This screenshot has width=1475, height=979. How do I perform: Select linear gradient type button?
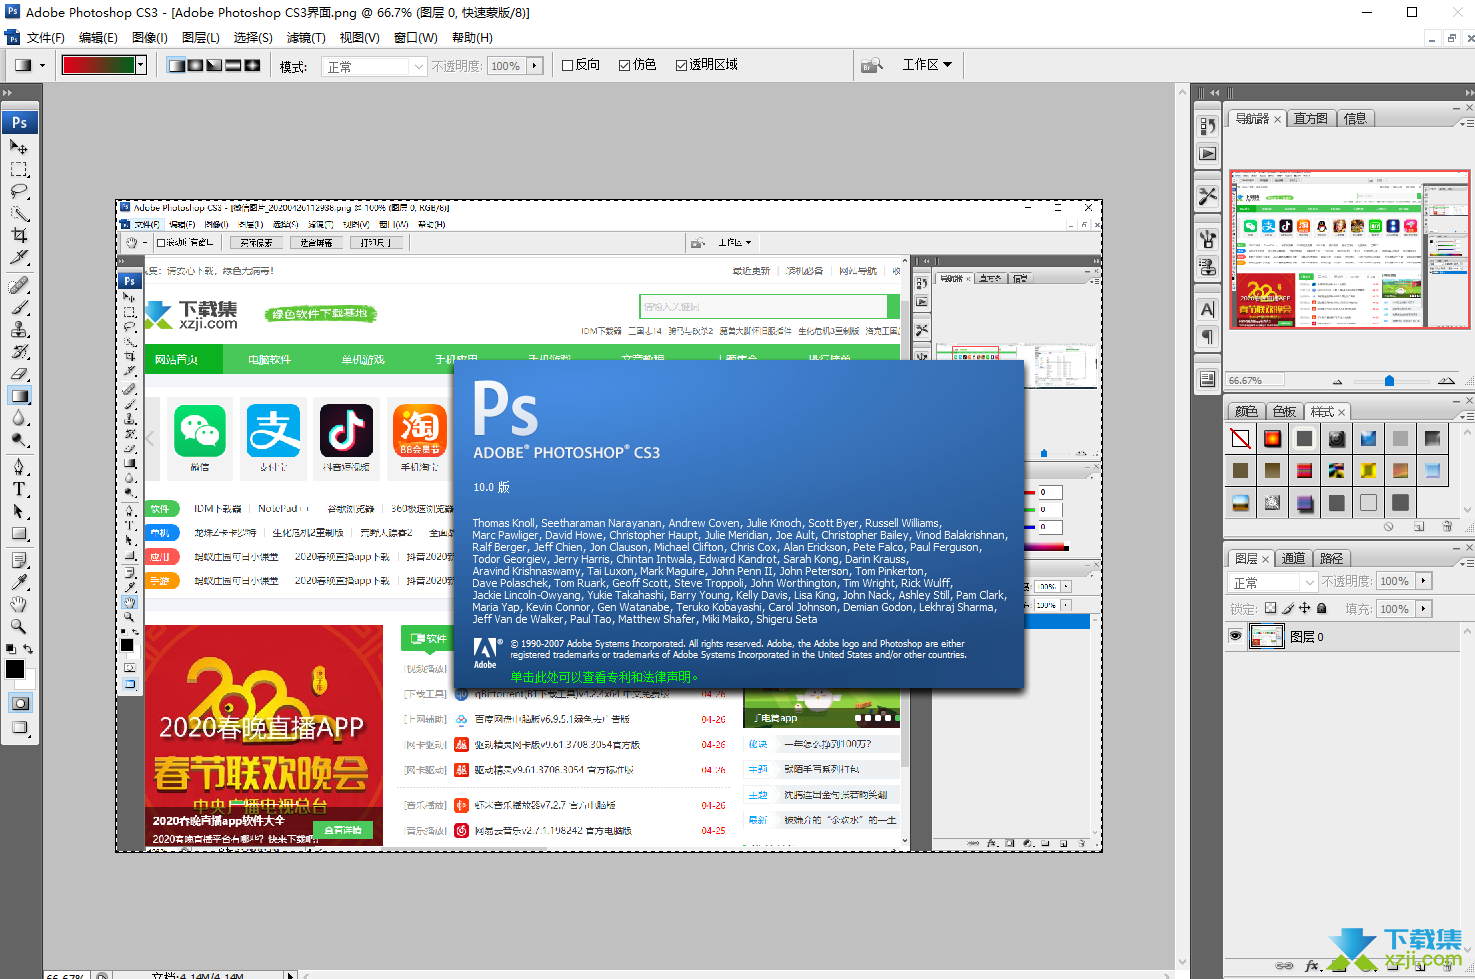[177, 65]
